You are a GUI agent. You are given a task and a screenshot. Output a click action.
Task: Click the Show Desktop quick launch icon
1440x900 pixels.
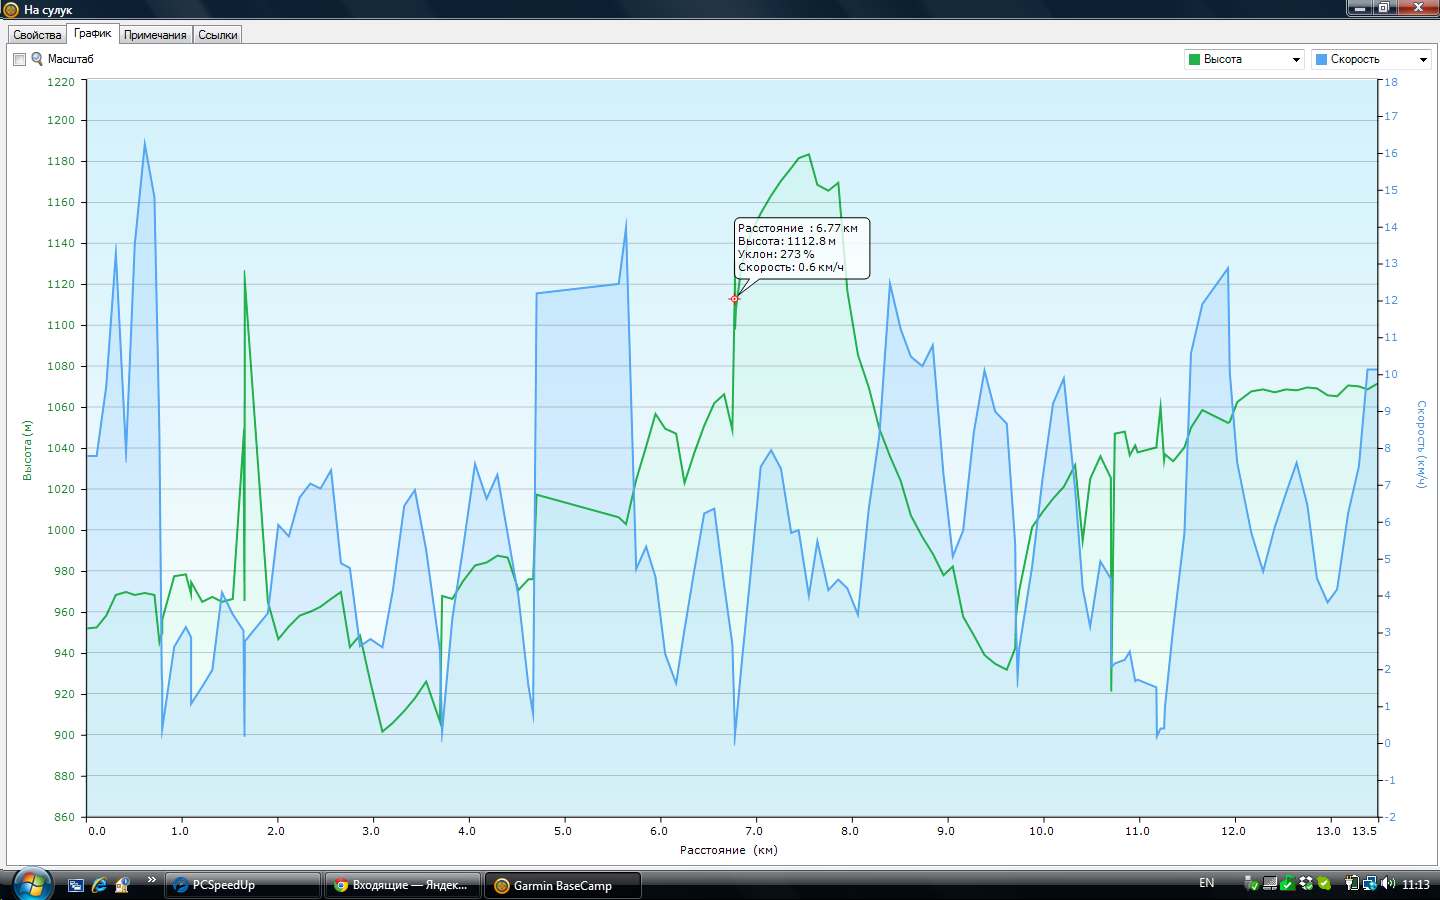point(76,885)
